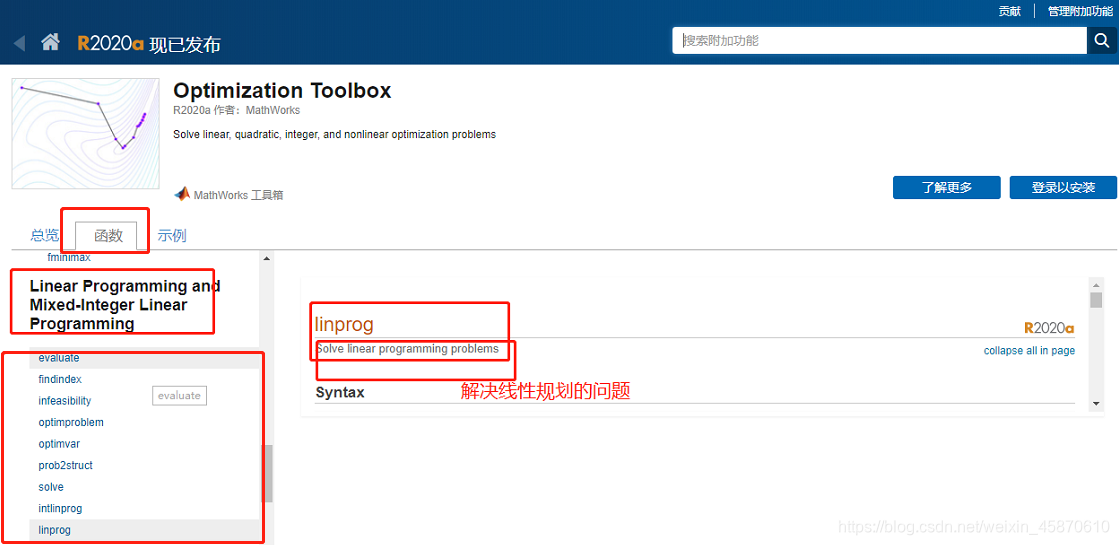This screenshot has height=545, width=1119.
Task: Click the MathWorks logo icon
Action: [182, 194]
